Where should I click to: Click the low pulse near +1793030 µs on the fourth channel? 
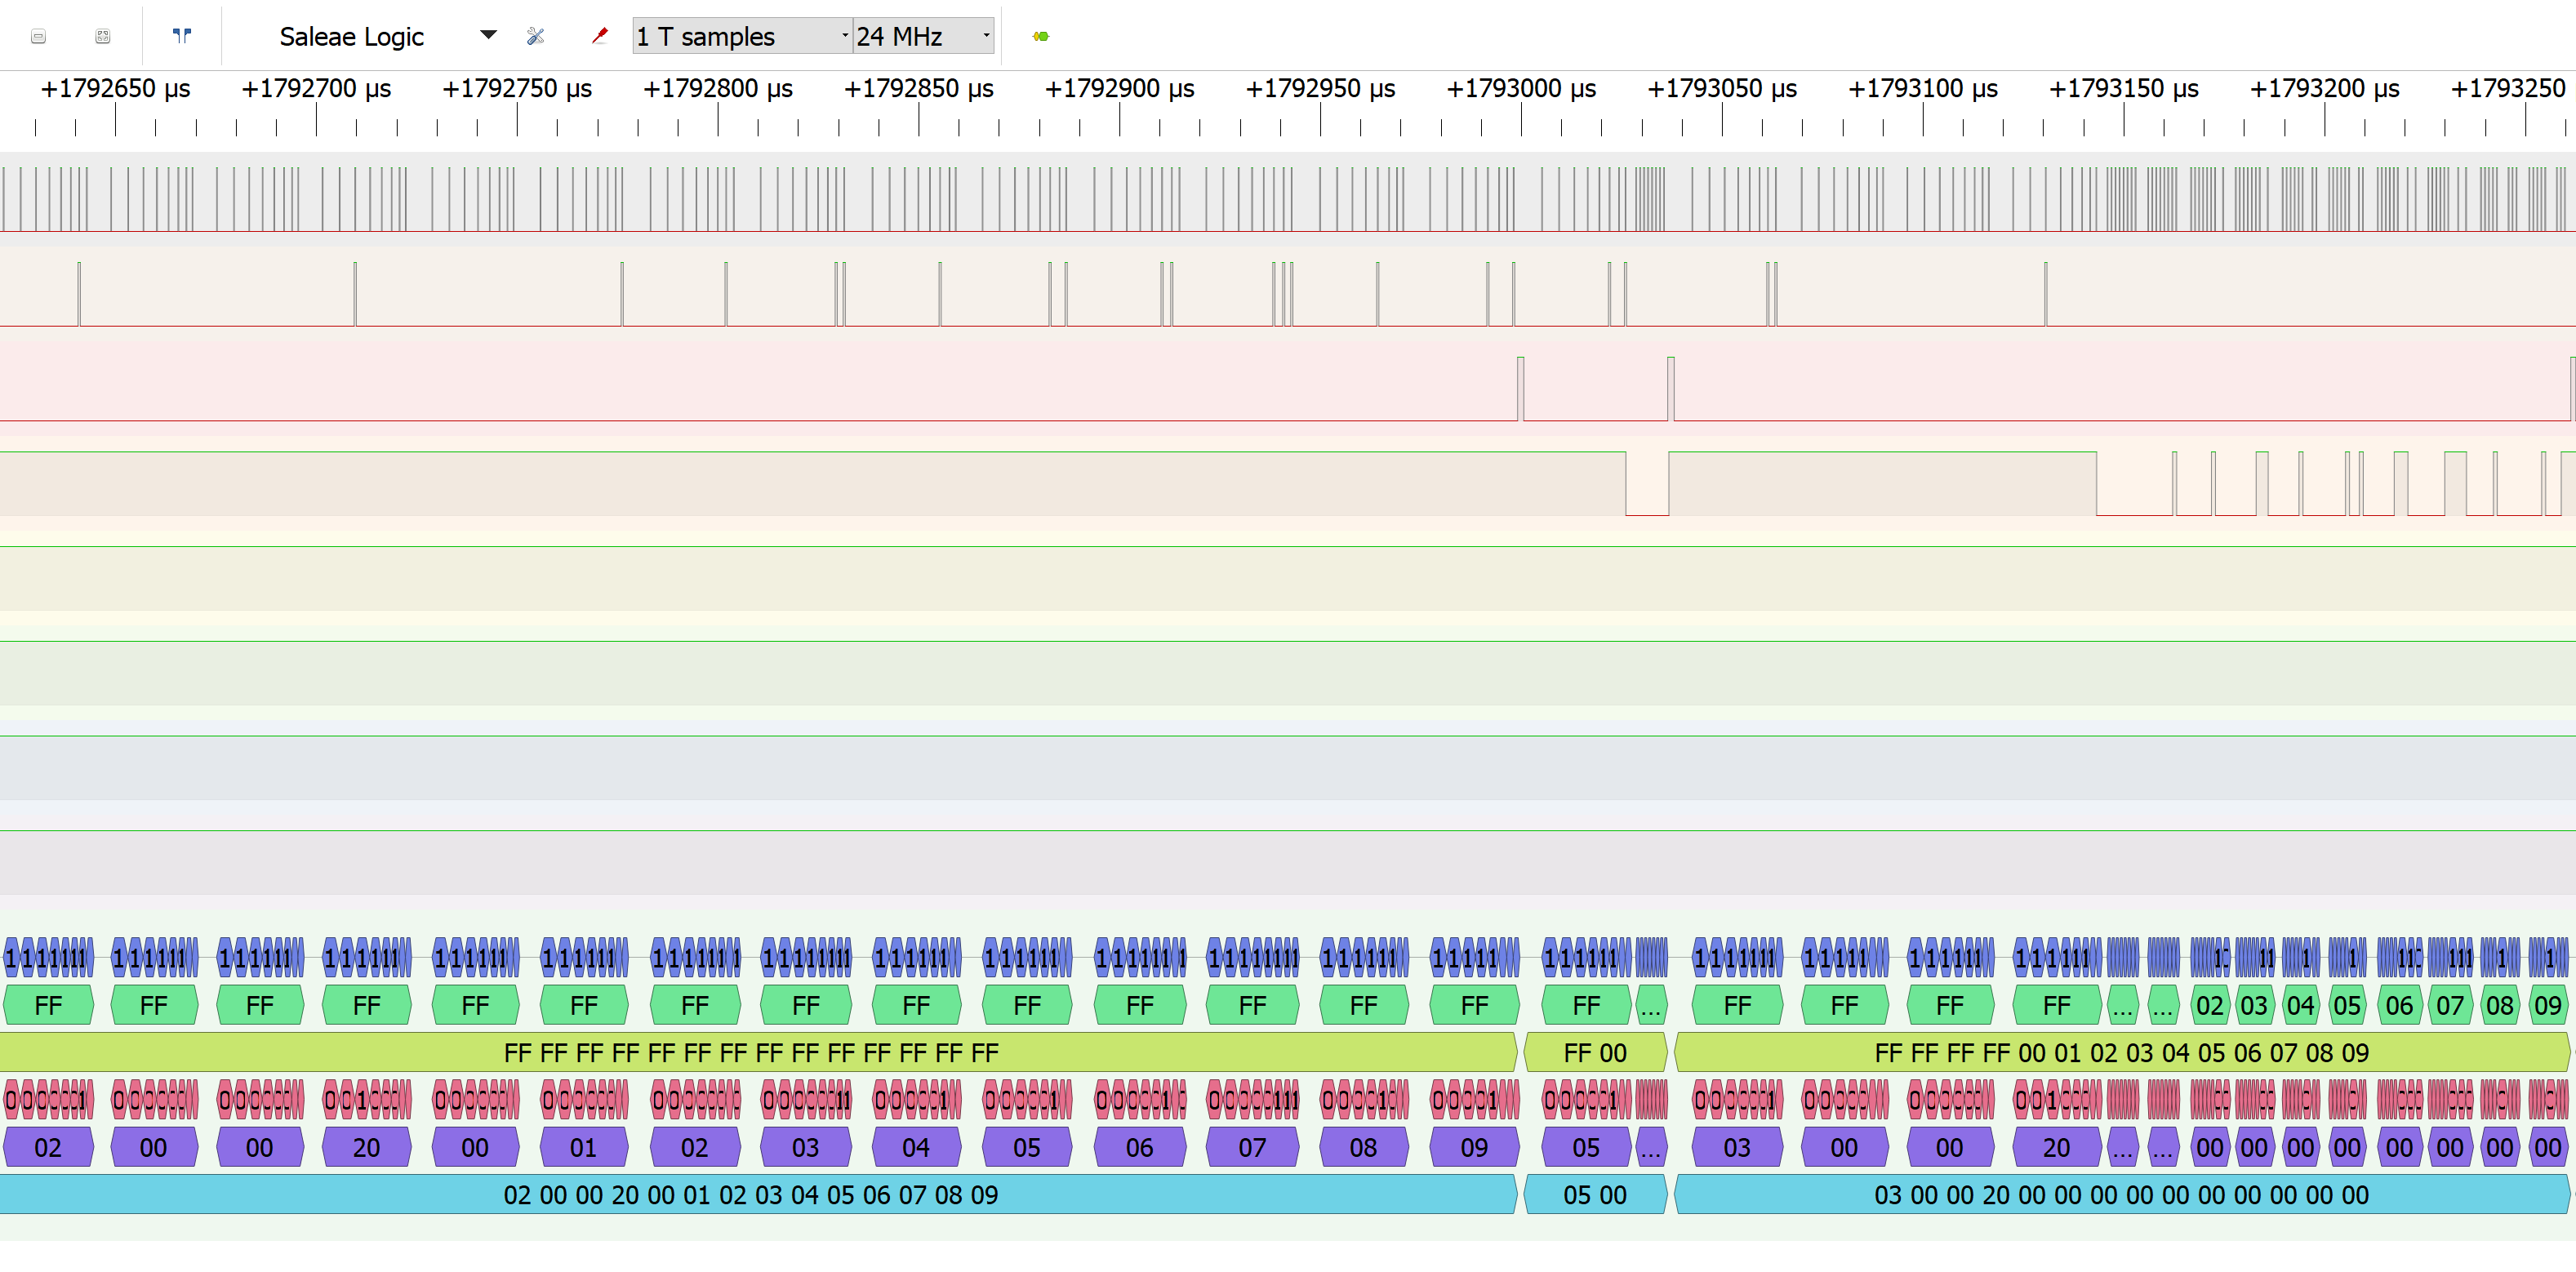coord(1647,484)
